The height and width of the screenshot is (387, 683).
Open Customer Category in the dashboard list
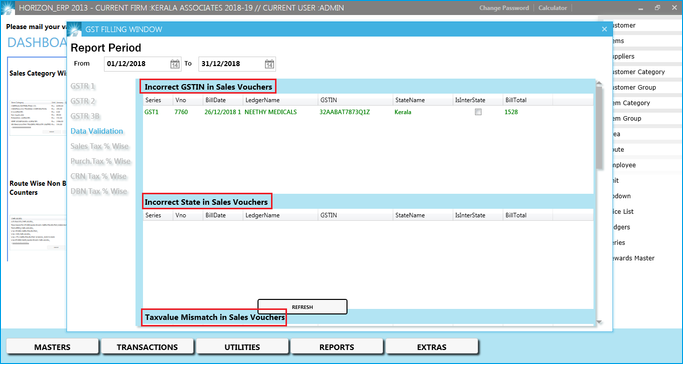(639, 72)
